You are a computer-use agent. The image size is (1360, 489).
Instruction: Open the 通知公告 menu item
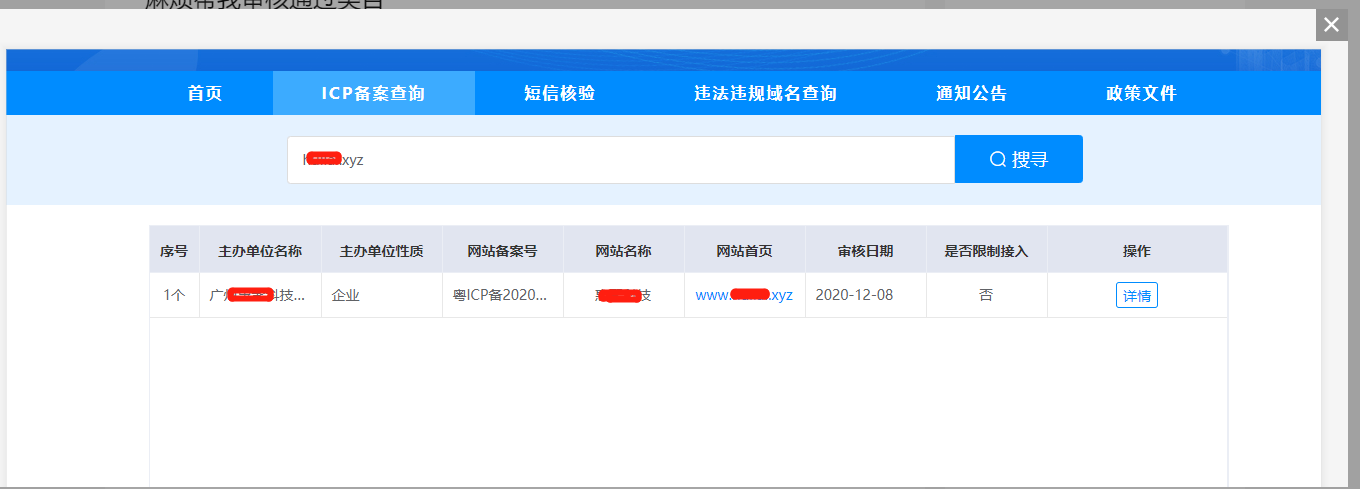(x=971, y=93)
